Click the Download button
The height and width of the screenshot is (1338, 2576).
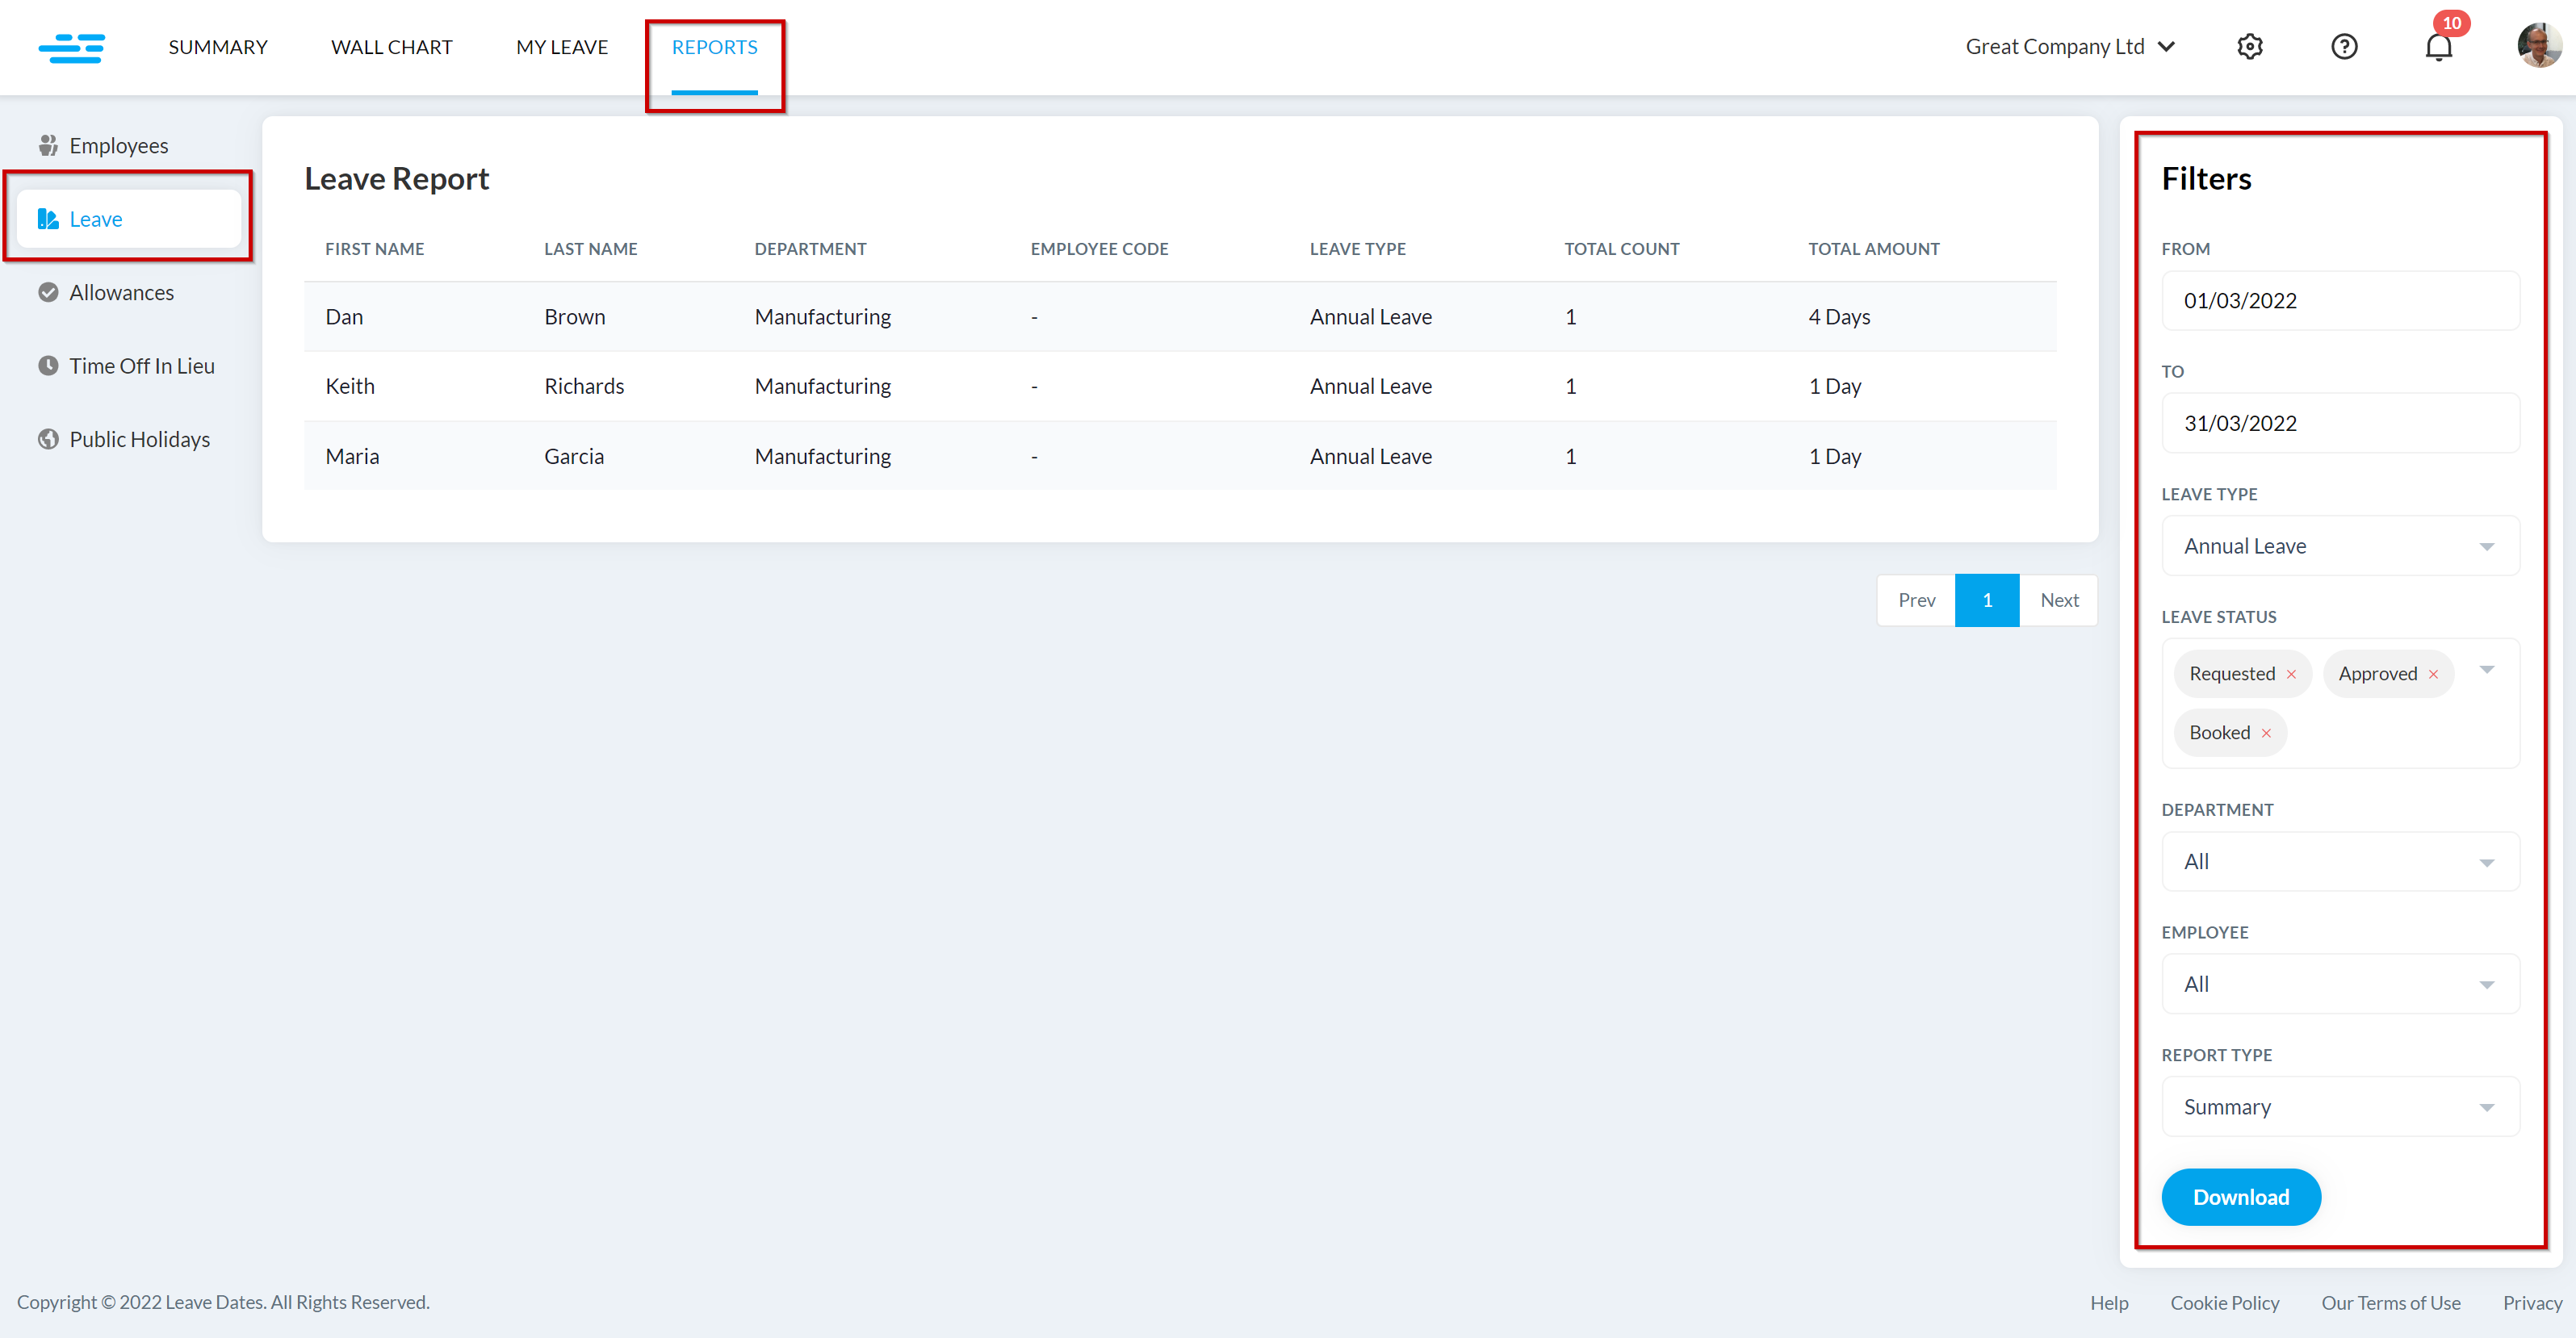2240,1197
